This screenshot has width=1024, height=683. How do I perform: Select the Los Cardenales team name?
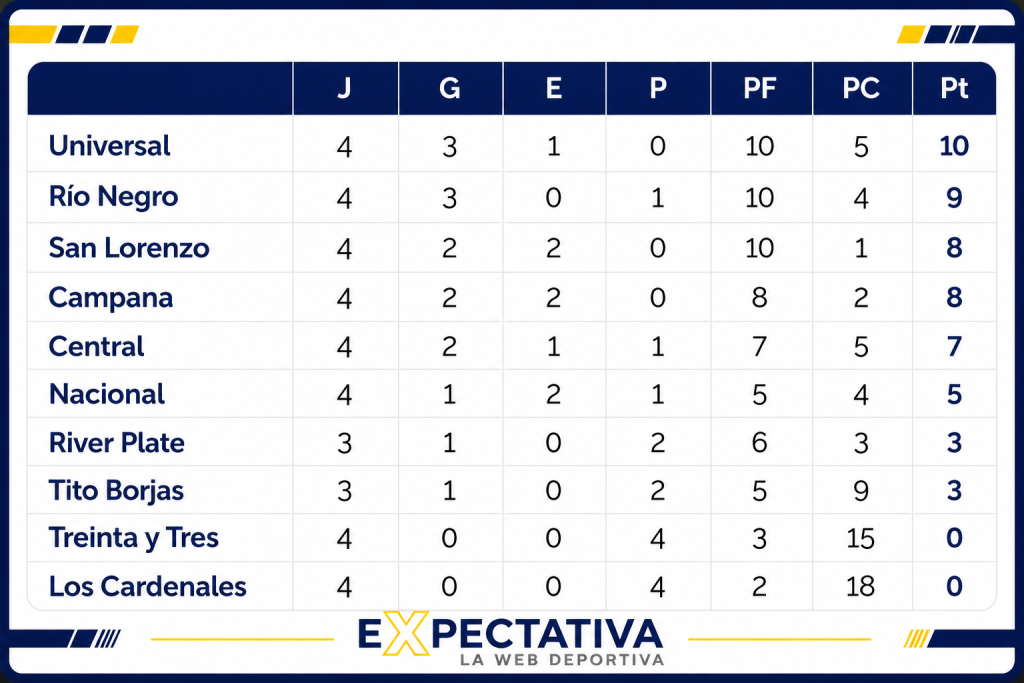tap(148, 586)
